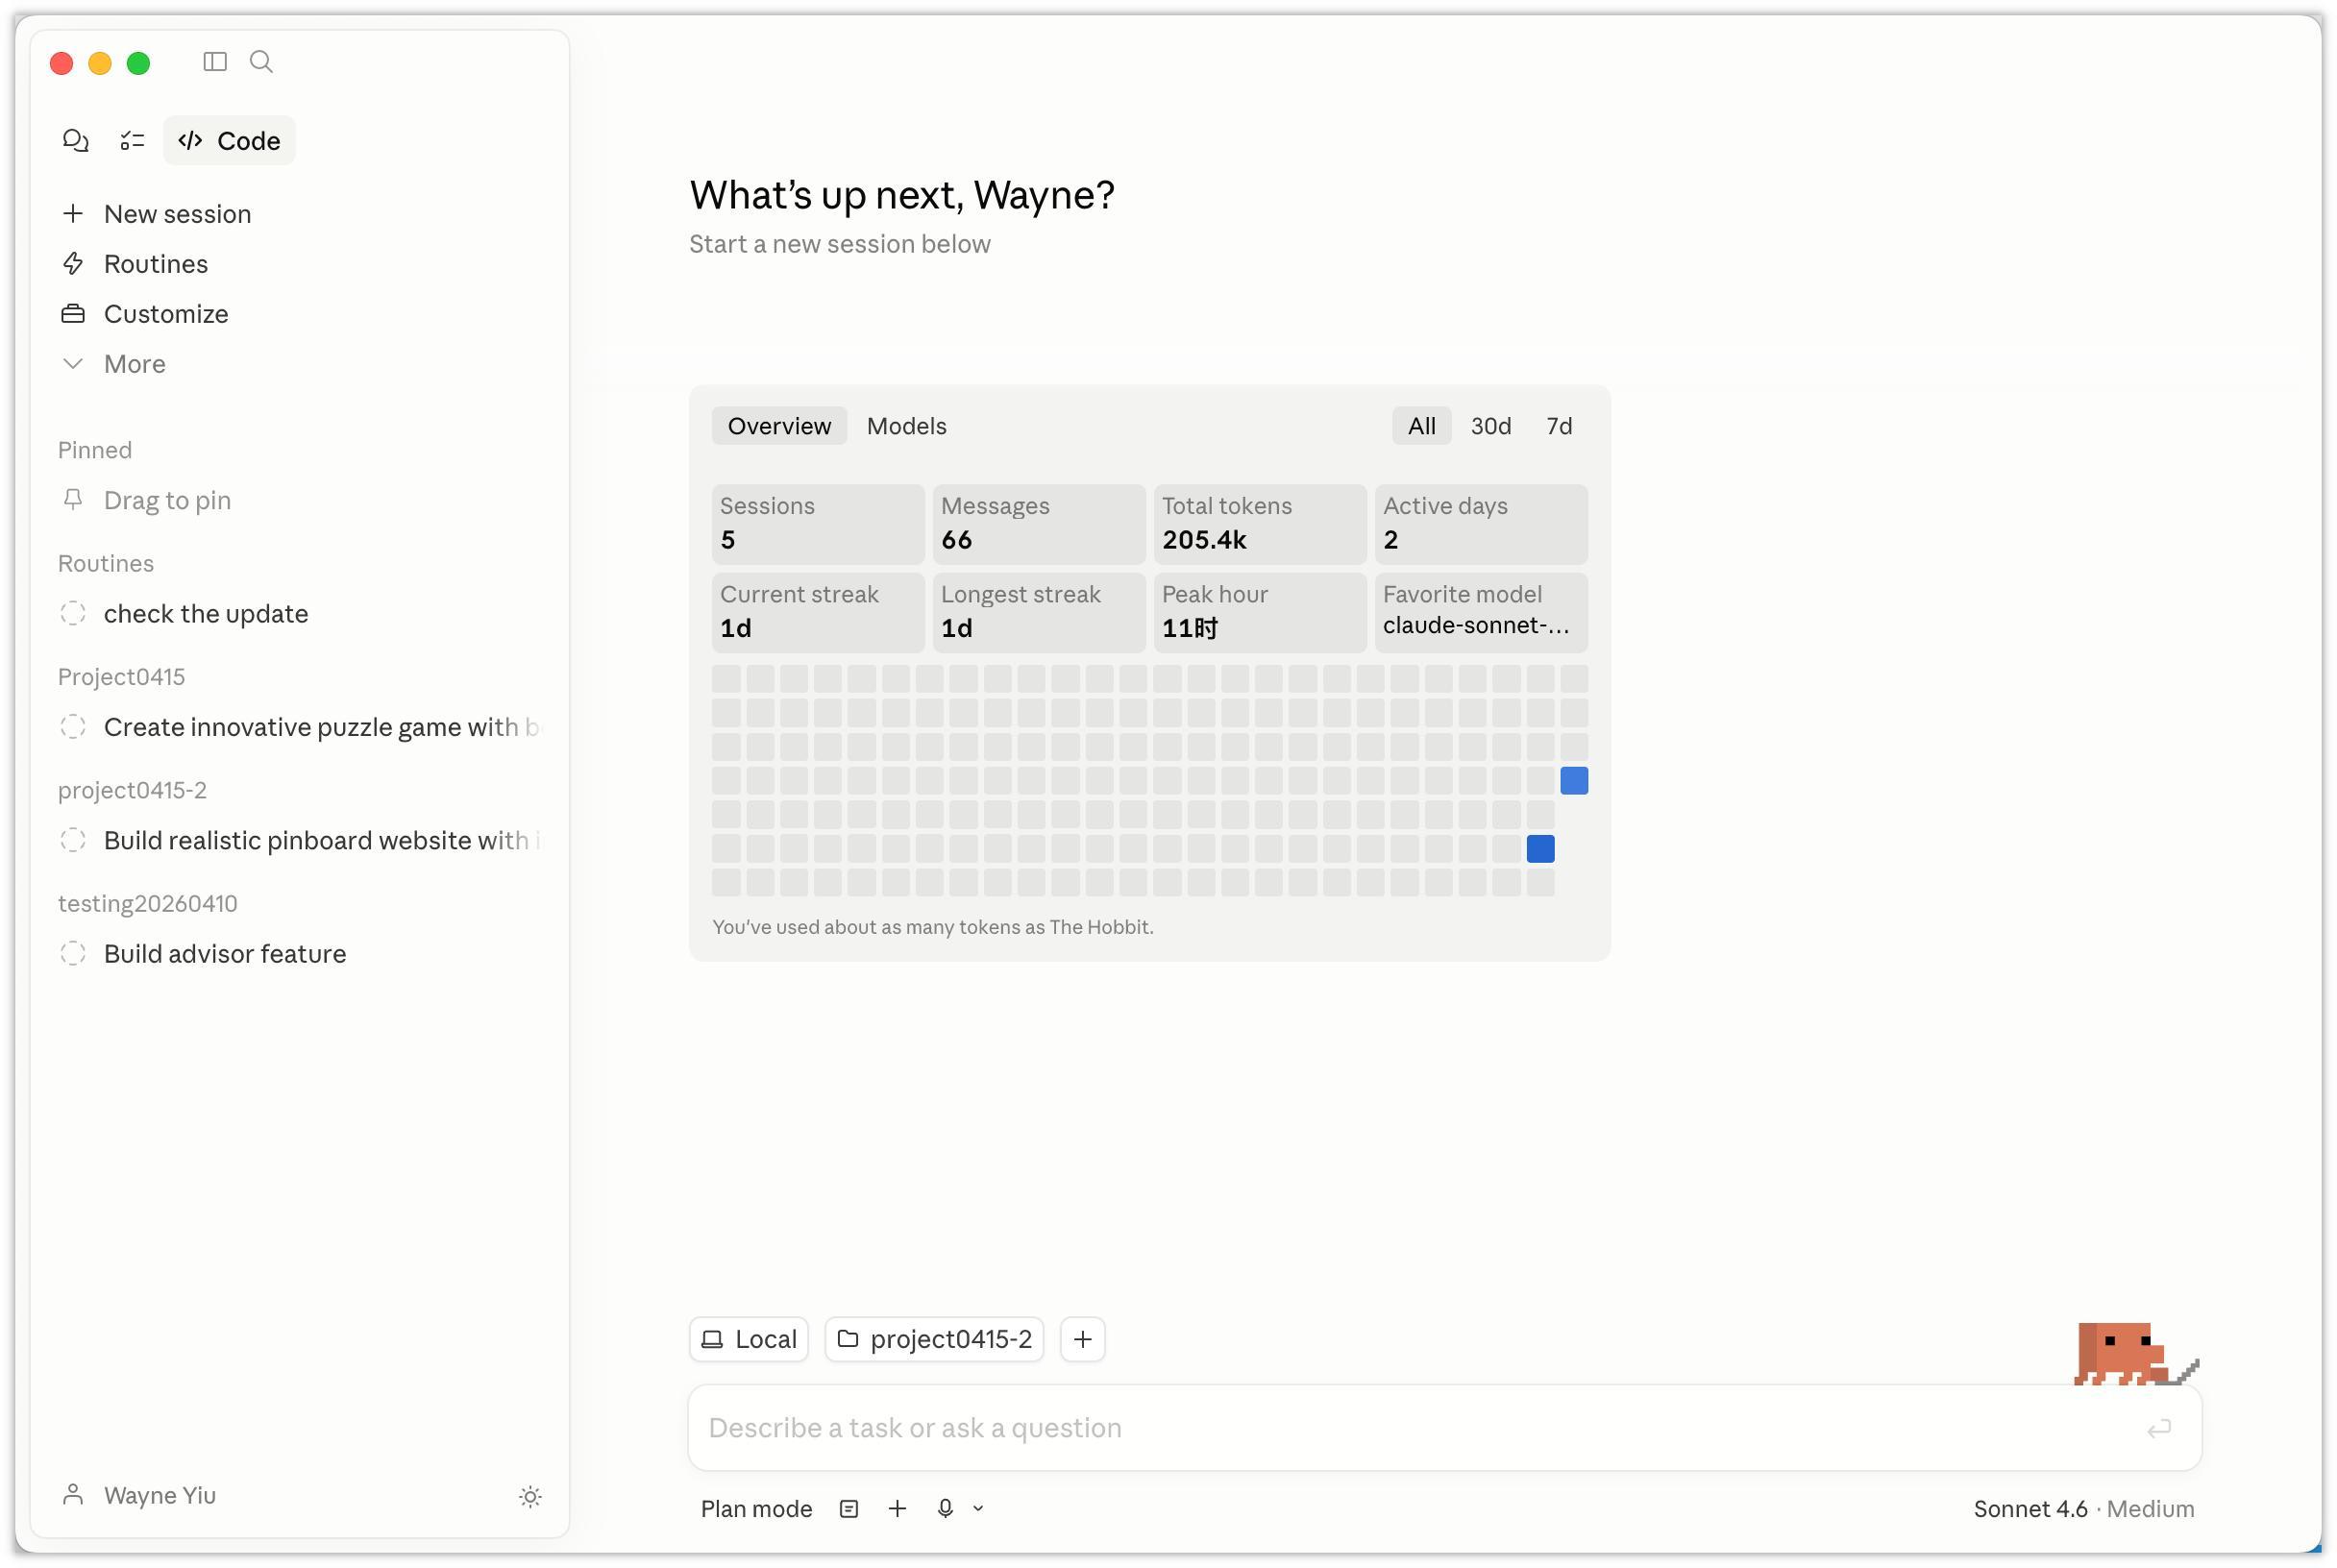Image resolution: width=2337 pixels, height=1568 pixels.
Task: Toggle Plan mode
Action: tap(756, 1508)
